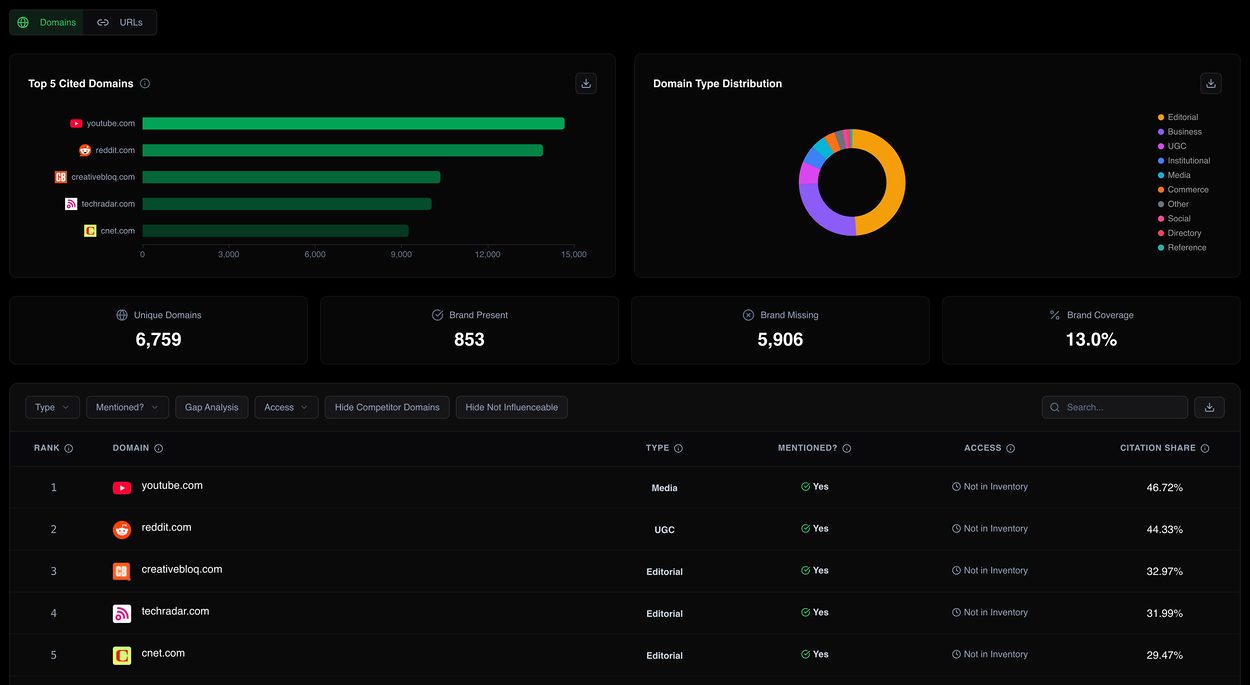Toggle the Directory legend entry
The width and height of the screenshot is (1250, 685).
(1181, 233)
